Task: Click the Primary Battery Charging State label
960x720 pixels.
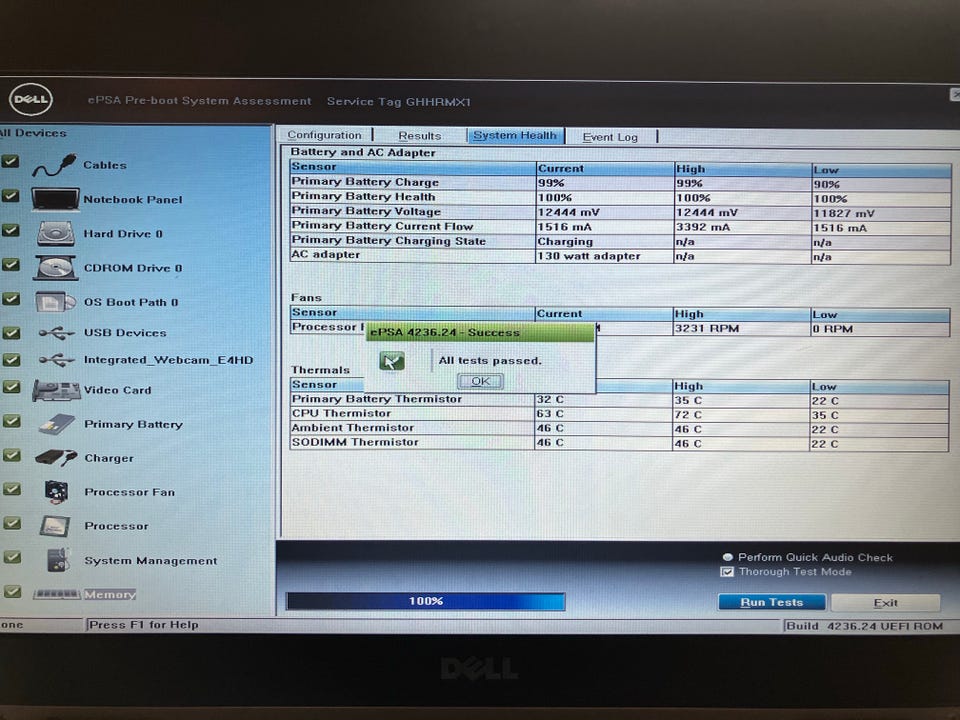Action: (x=389, y=241)
